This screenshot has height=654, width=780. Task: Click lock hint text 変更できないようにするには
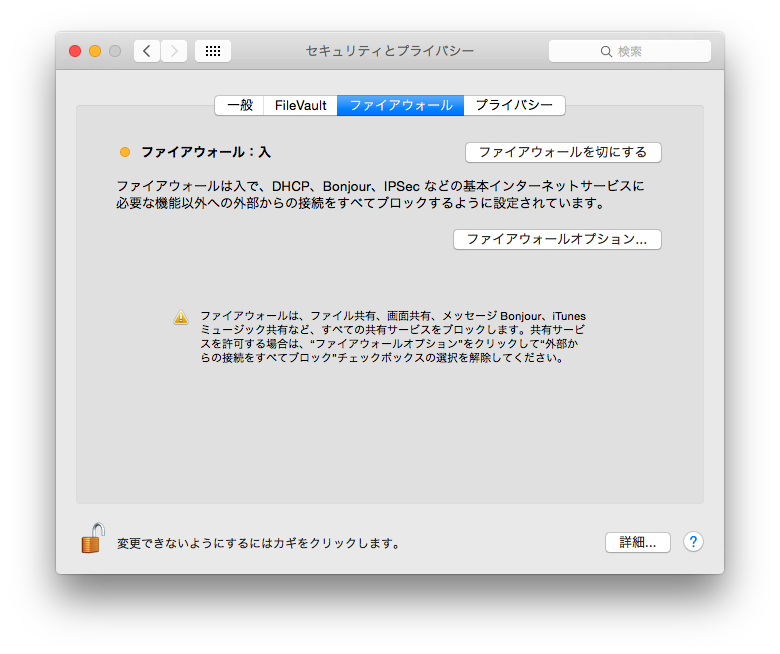pos(259,543)
